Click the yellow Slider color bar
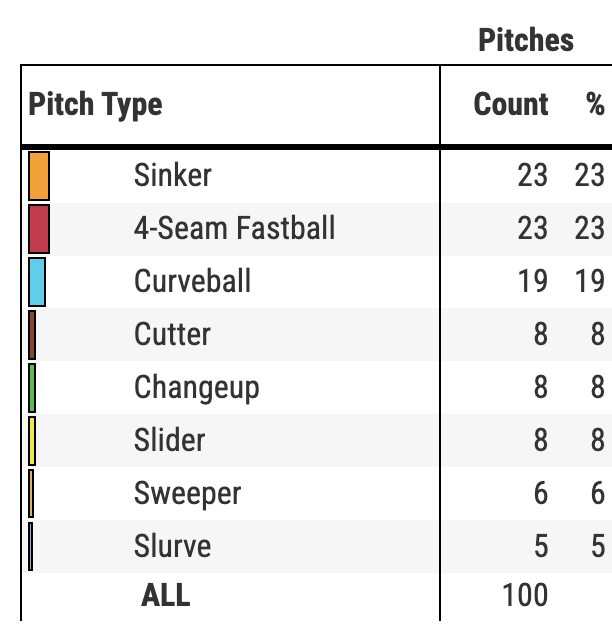The height and width of the screenshot is (624, 612). (32, 440)
